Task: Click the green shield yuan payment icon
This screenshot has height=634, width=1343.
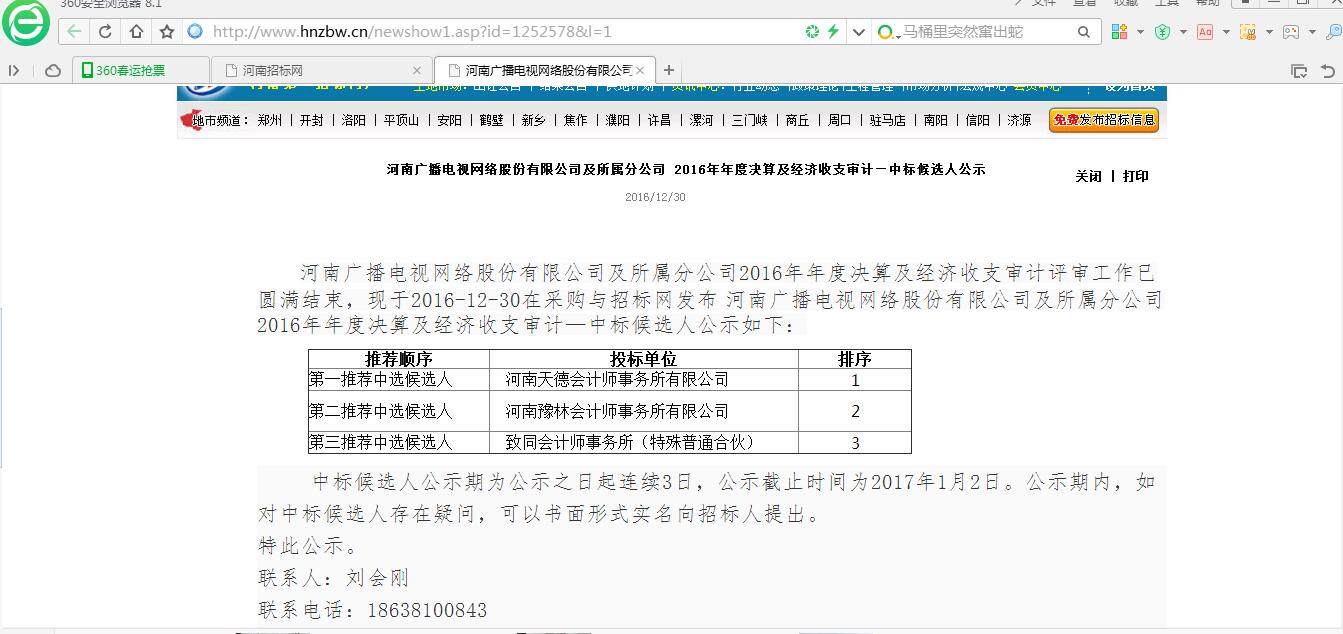Action: click(1162, 32)
